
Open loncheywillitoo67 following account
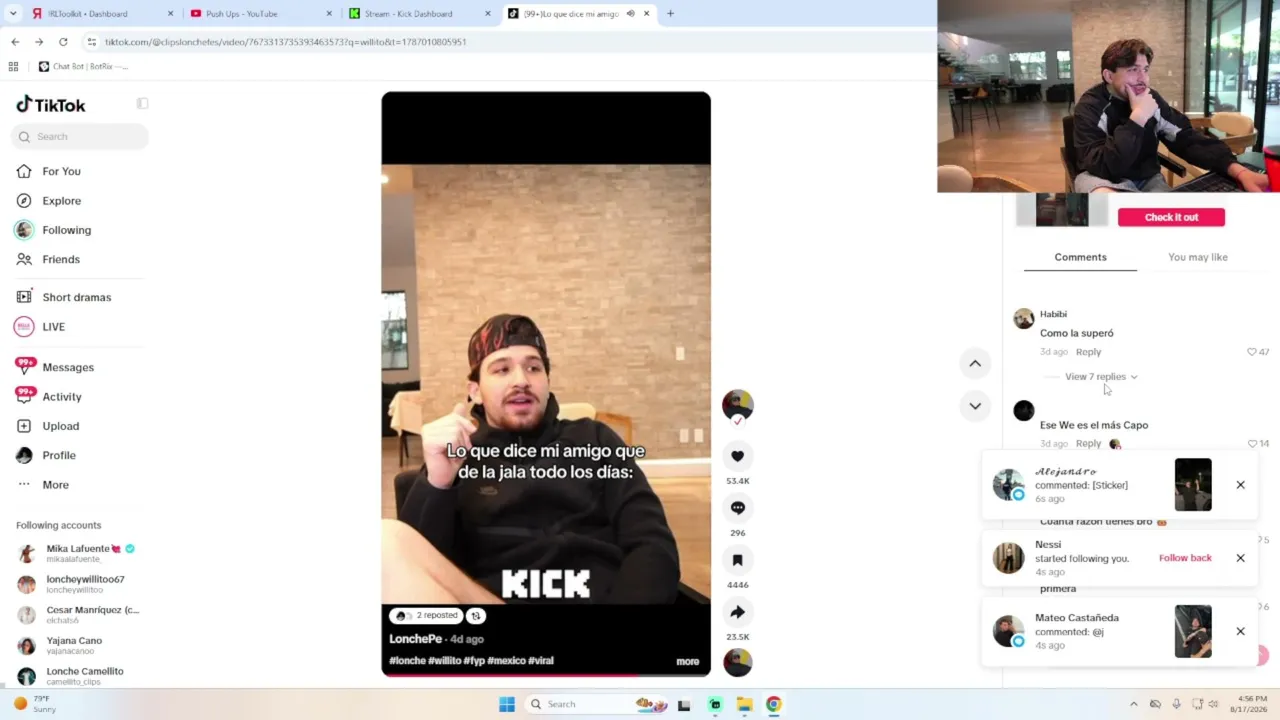point(77,584)
